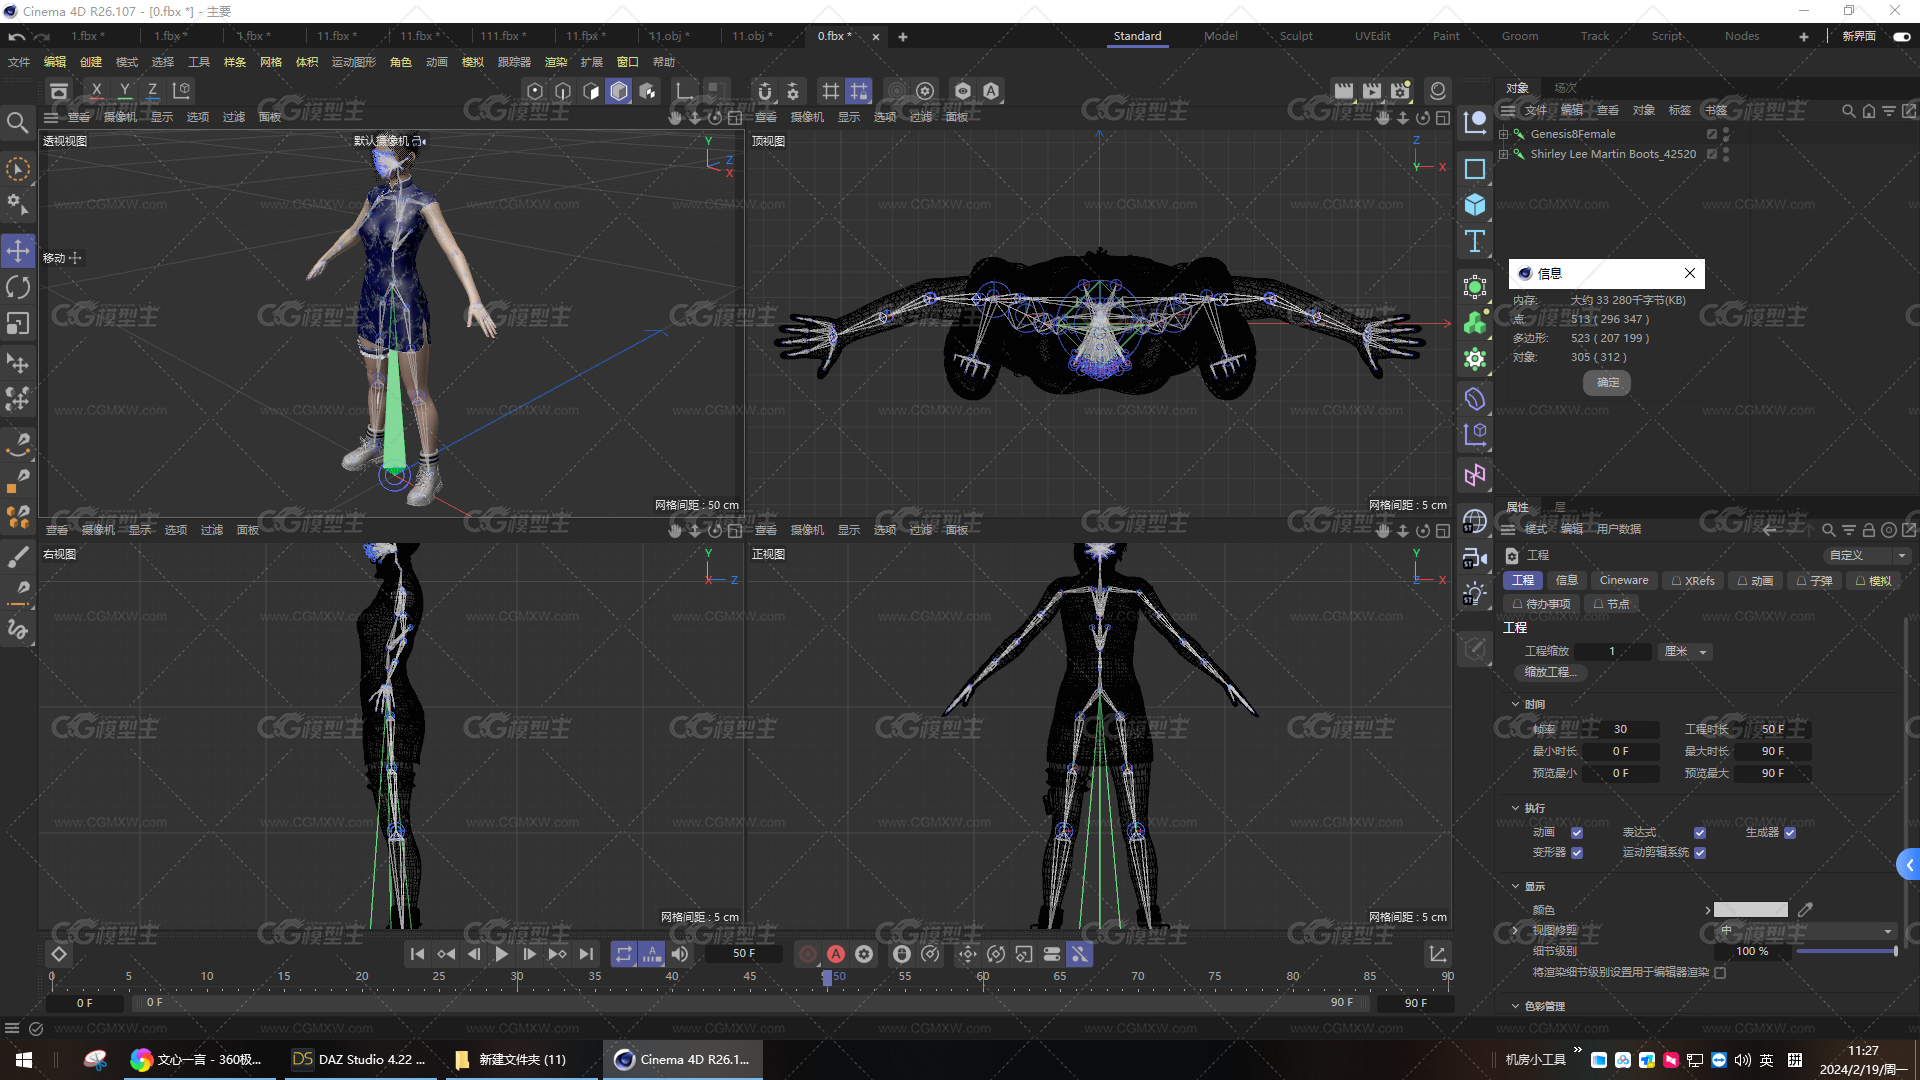The image size is (1920, 1080).
Task: Open the 渲染 menu
Action: click(555, 62)
